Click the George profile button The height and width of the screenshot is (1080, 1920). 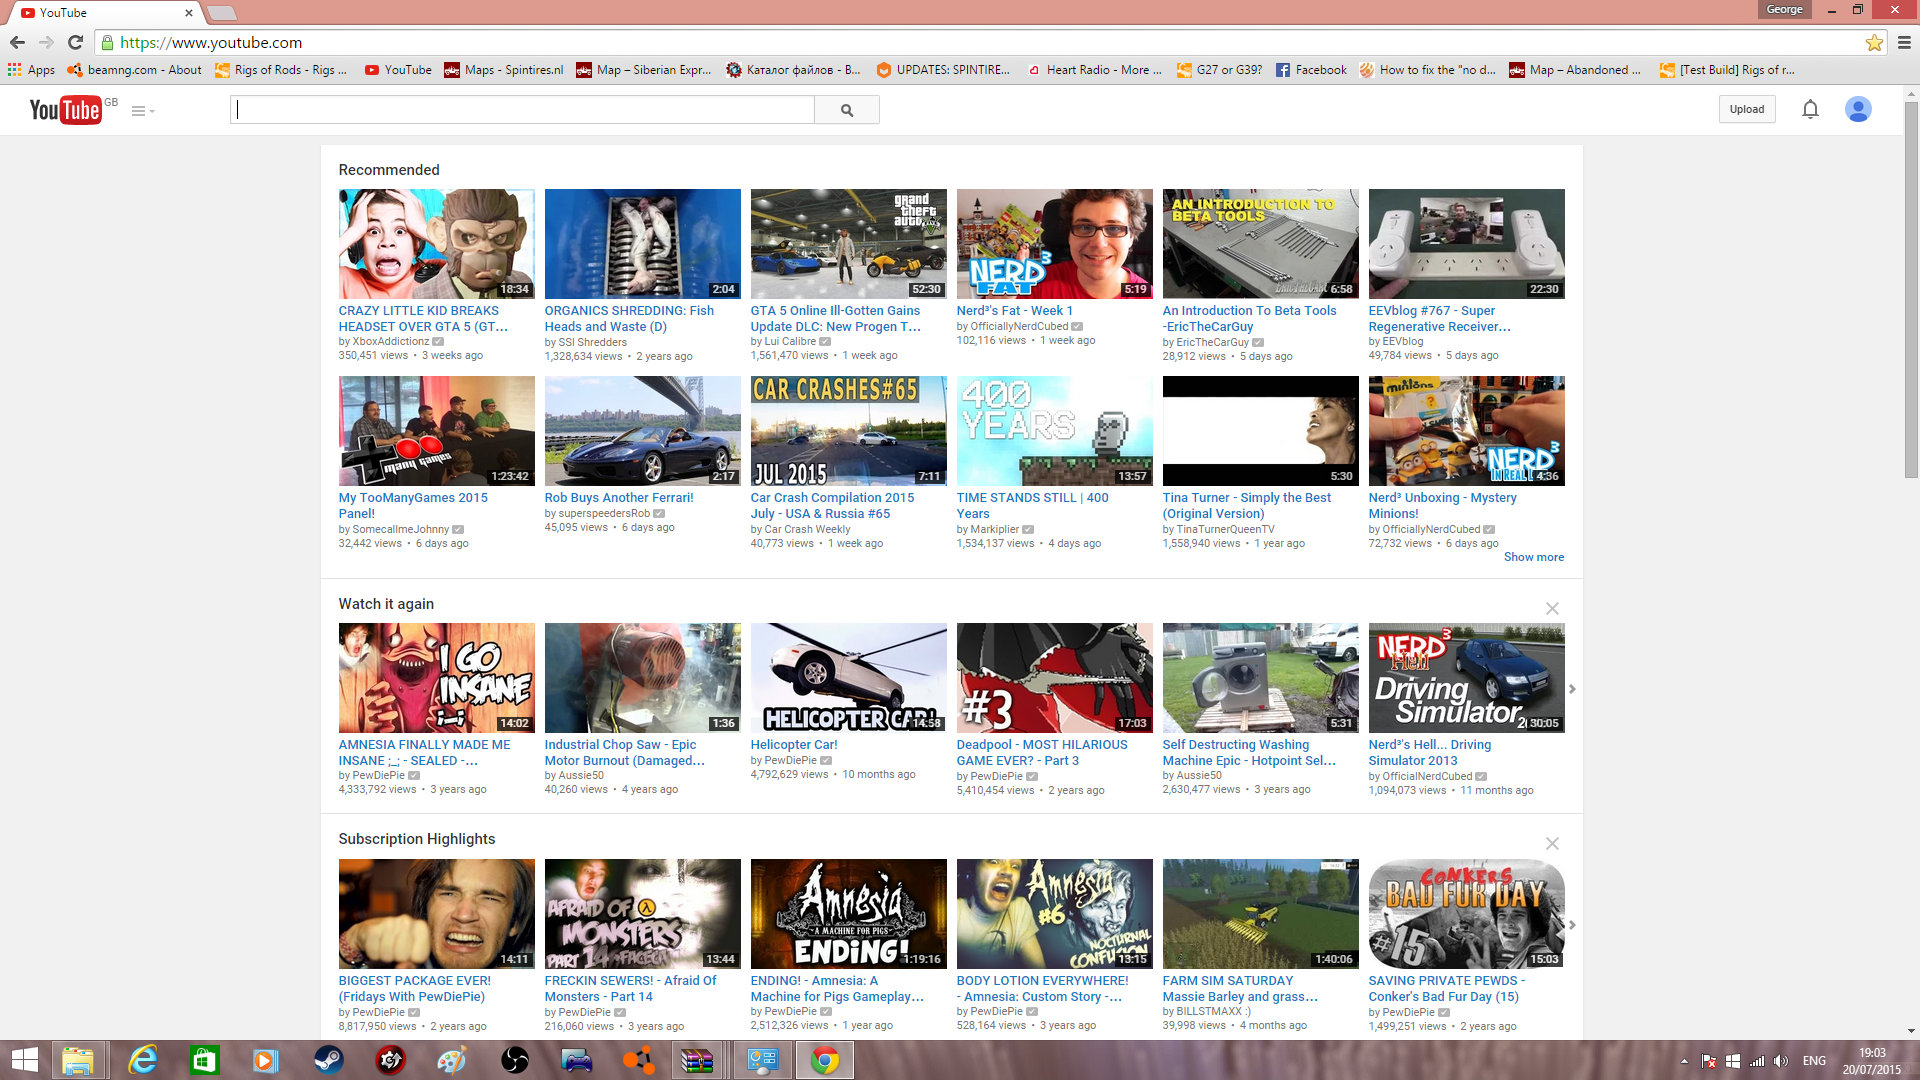(1784, 9)
